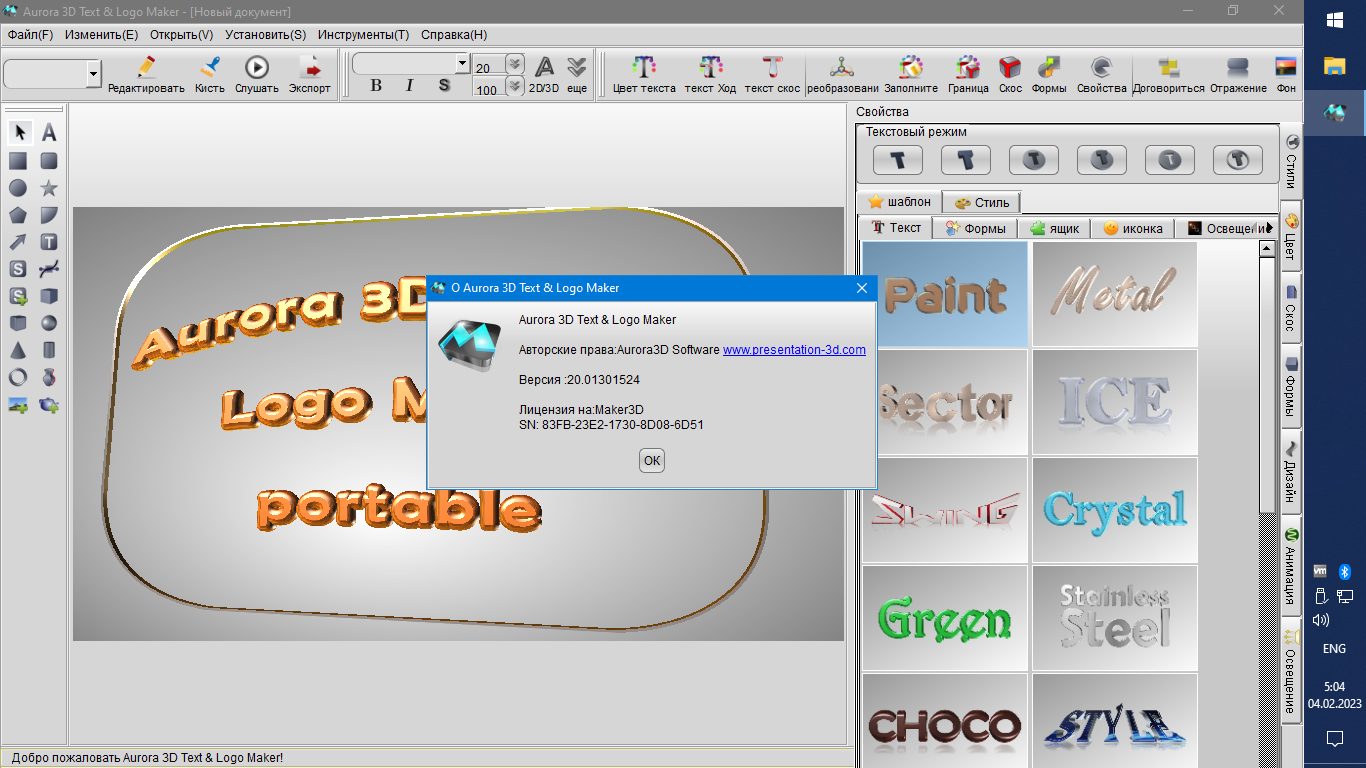The height and width of the screenshot is (768, 1366).
Task: Pick the rounded rectangle shape tool
Action: click(x=48, y=161)
